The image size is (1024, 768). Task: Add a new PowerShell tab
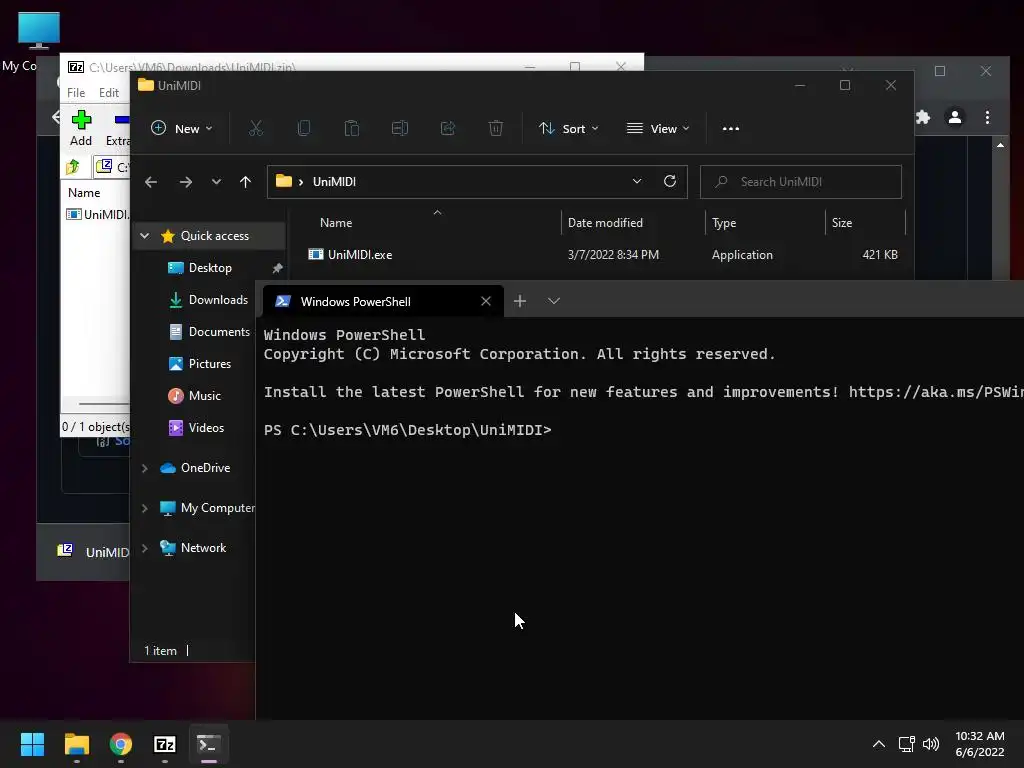click(x=520, y=301)
